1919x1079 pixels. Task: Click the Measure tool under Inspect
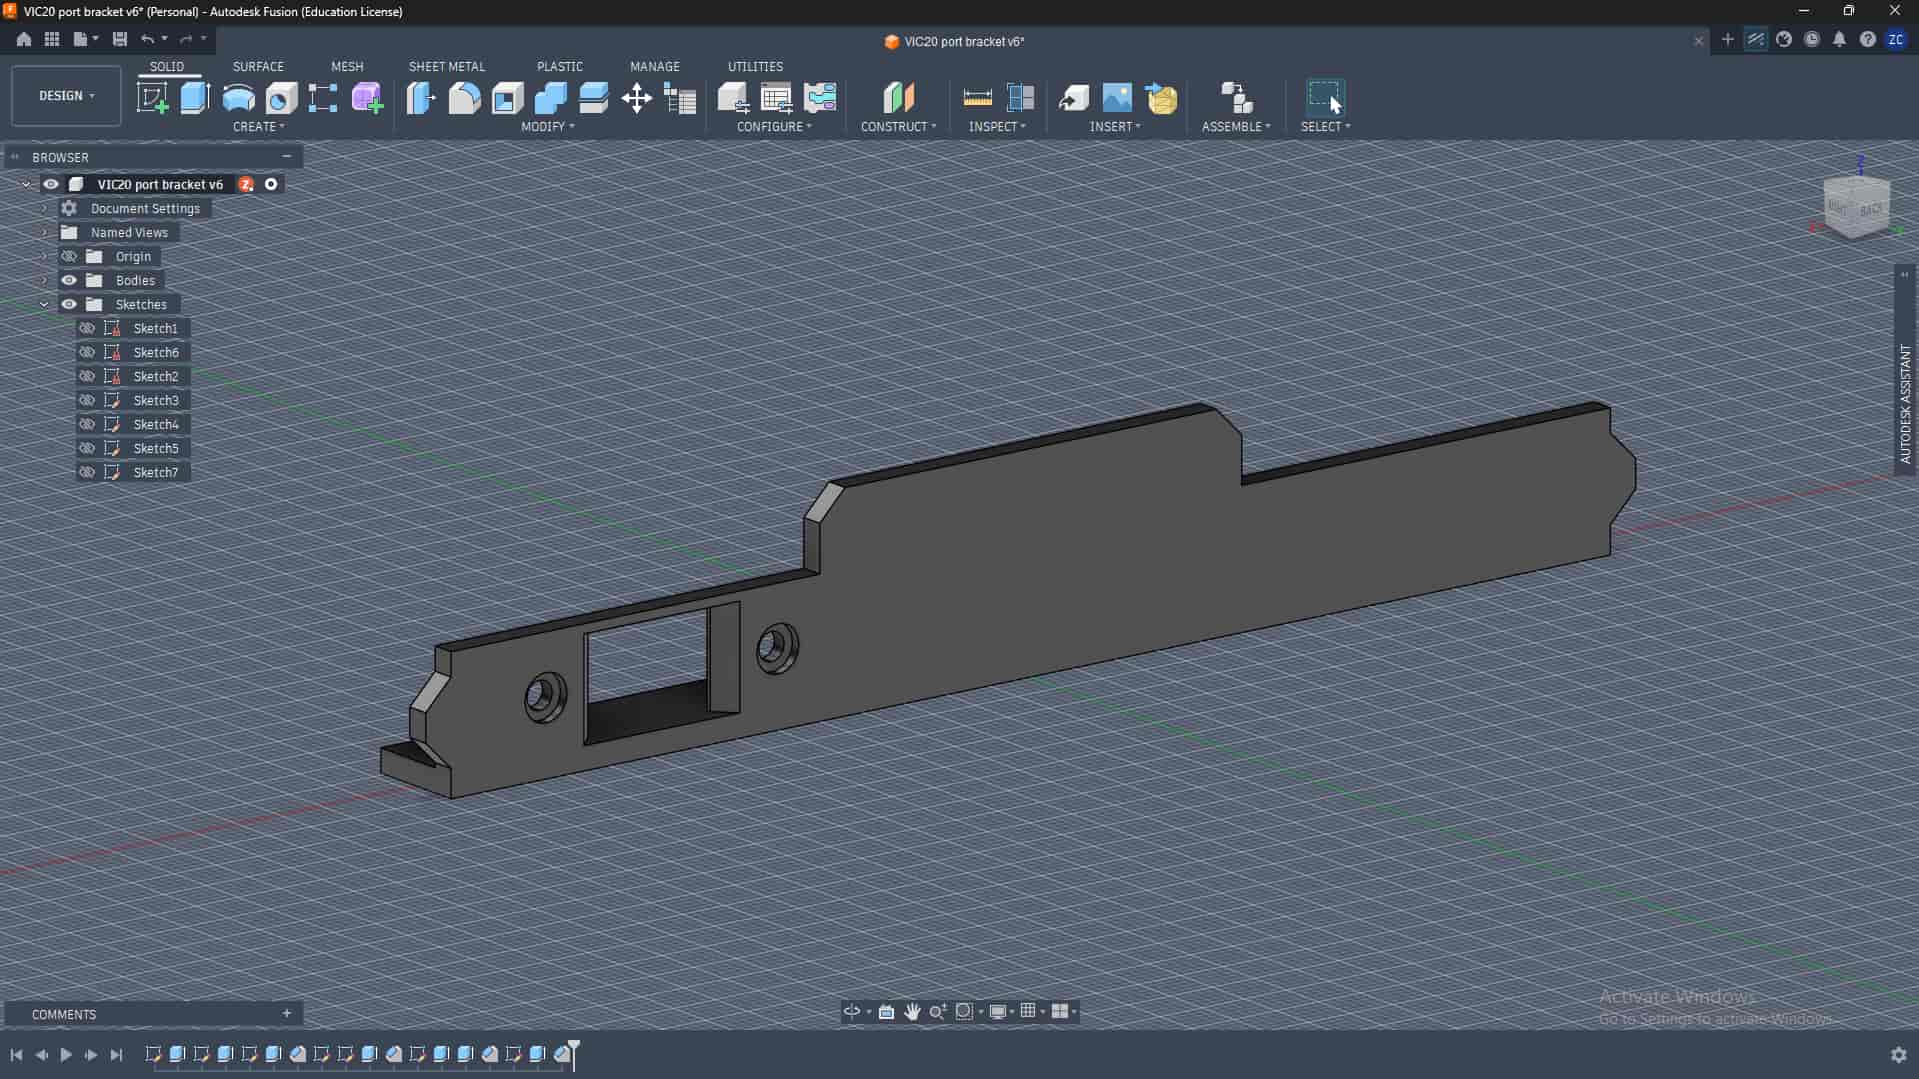pos(977,98)
